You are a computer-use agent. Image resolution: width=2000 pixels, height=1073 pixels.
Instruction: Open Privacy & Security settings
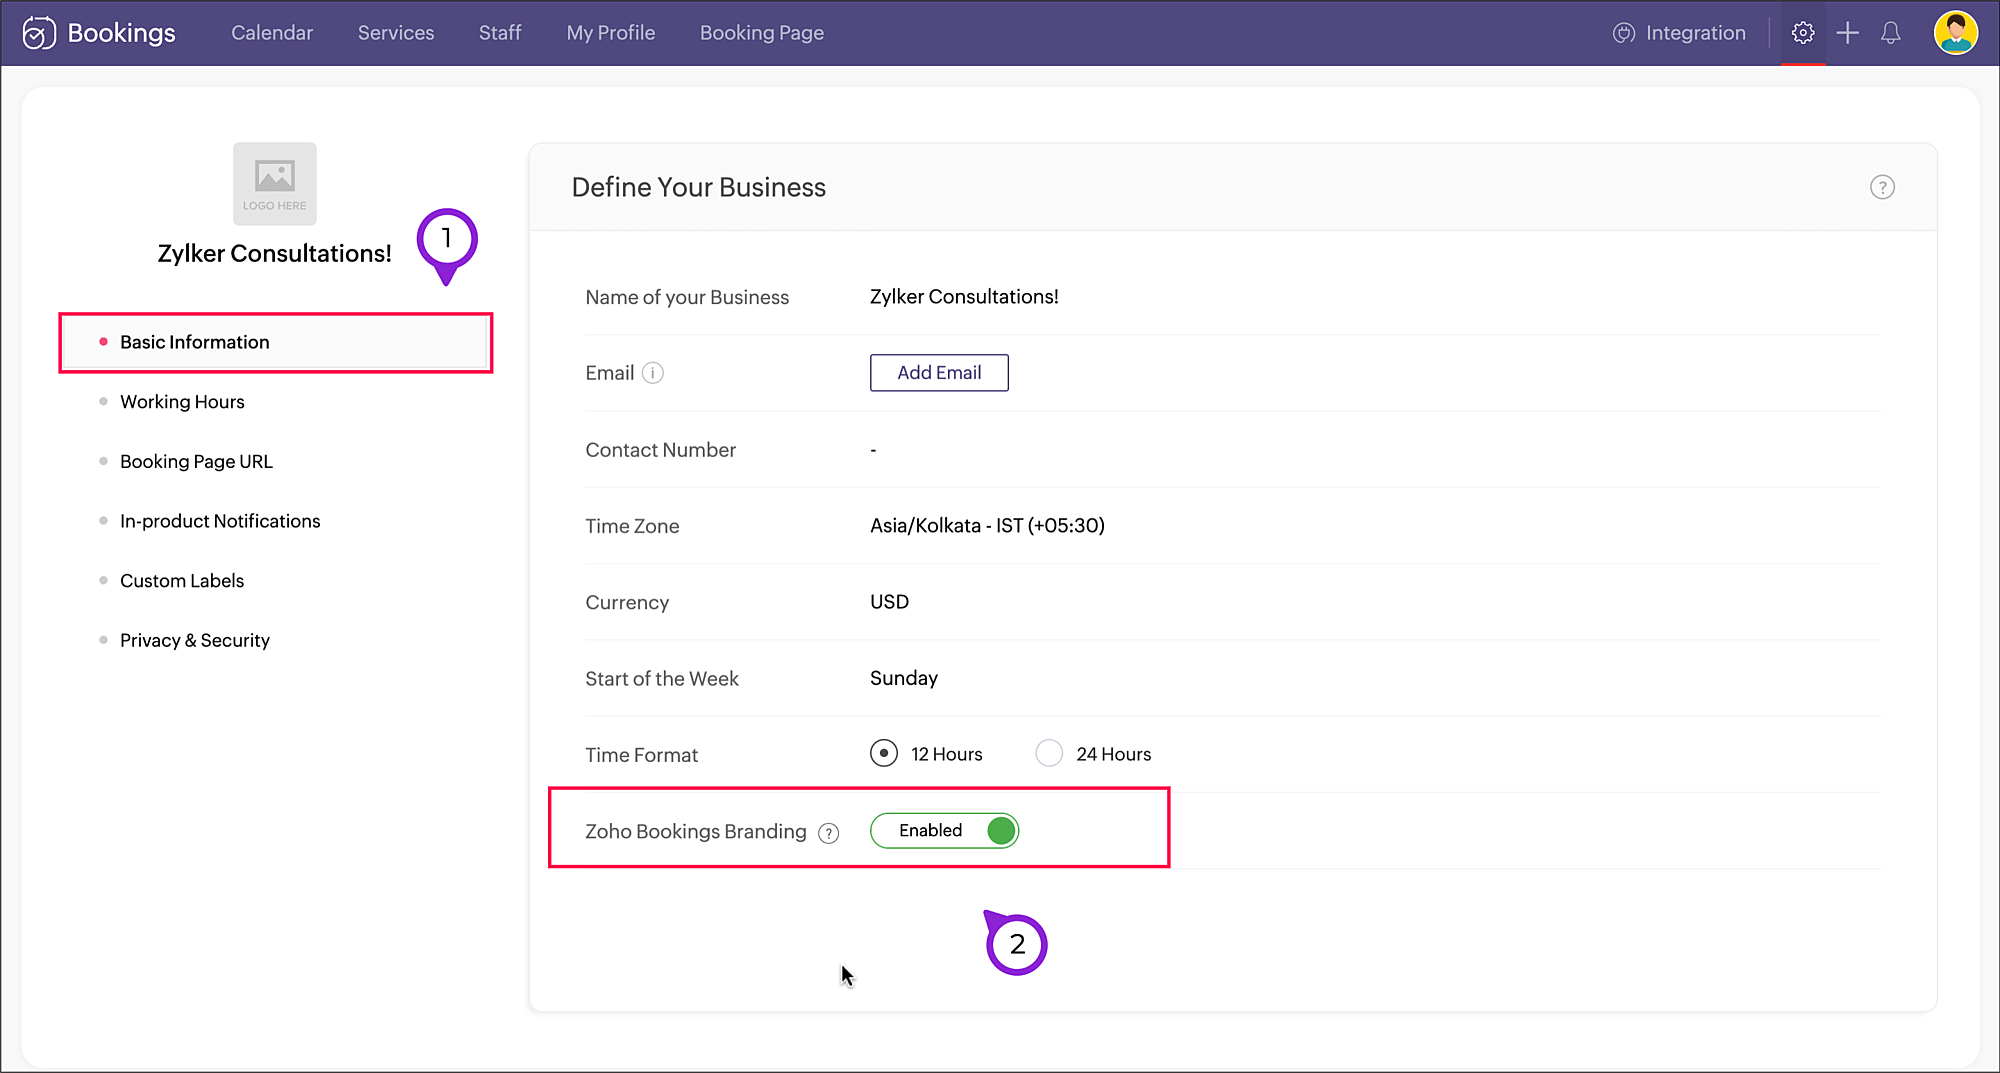(195, 641)
